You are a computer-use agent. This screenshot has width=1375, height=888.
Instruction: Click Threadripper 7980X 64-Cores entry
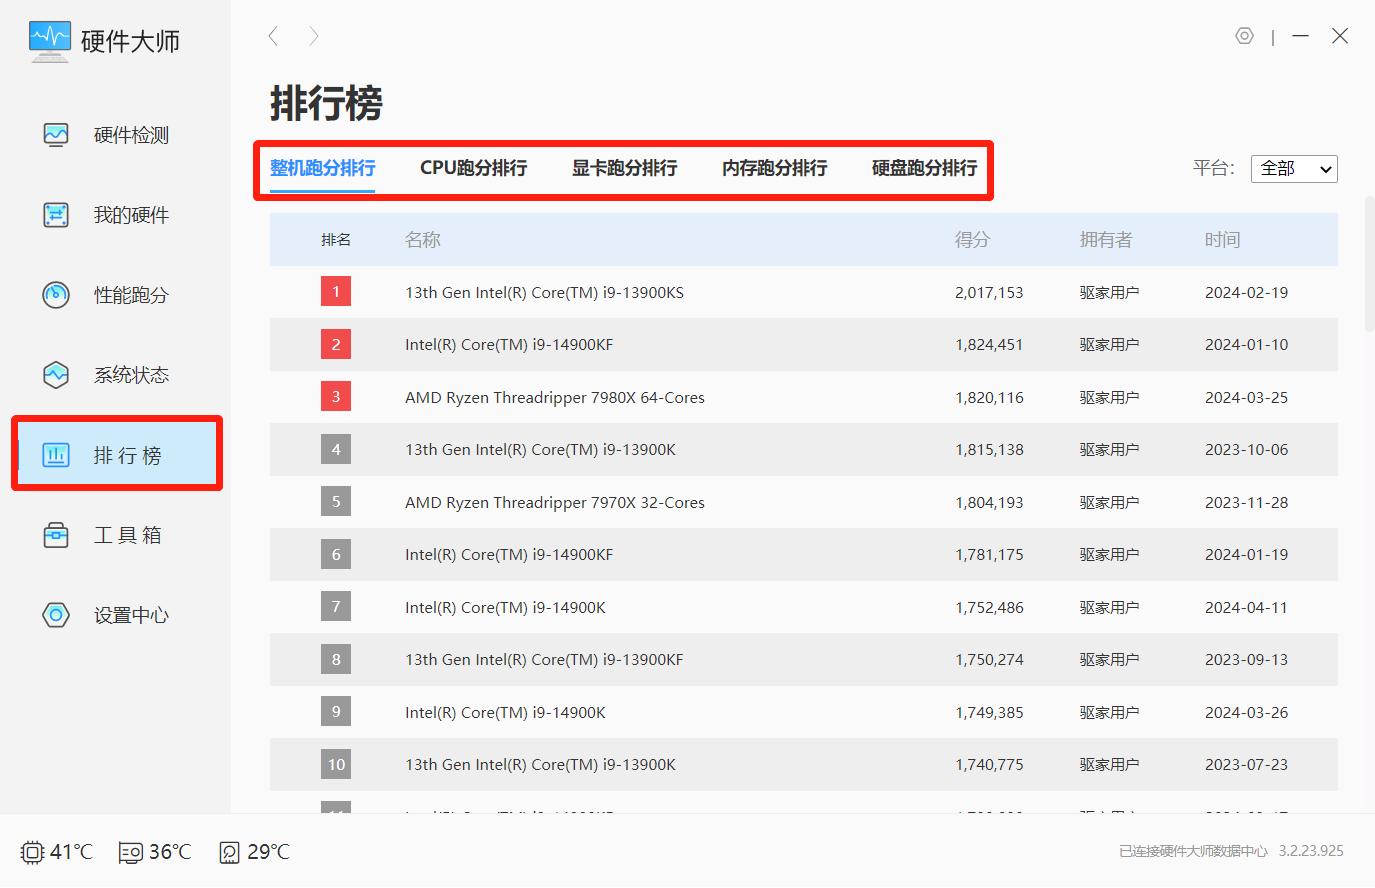coord(555,398)
